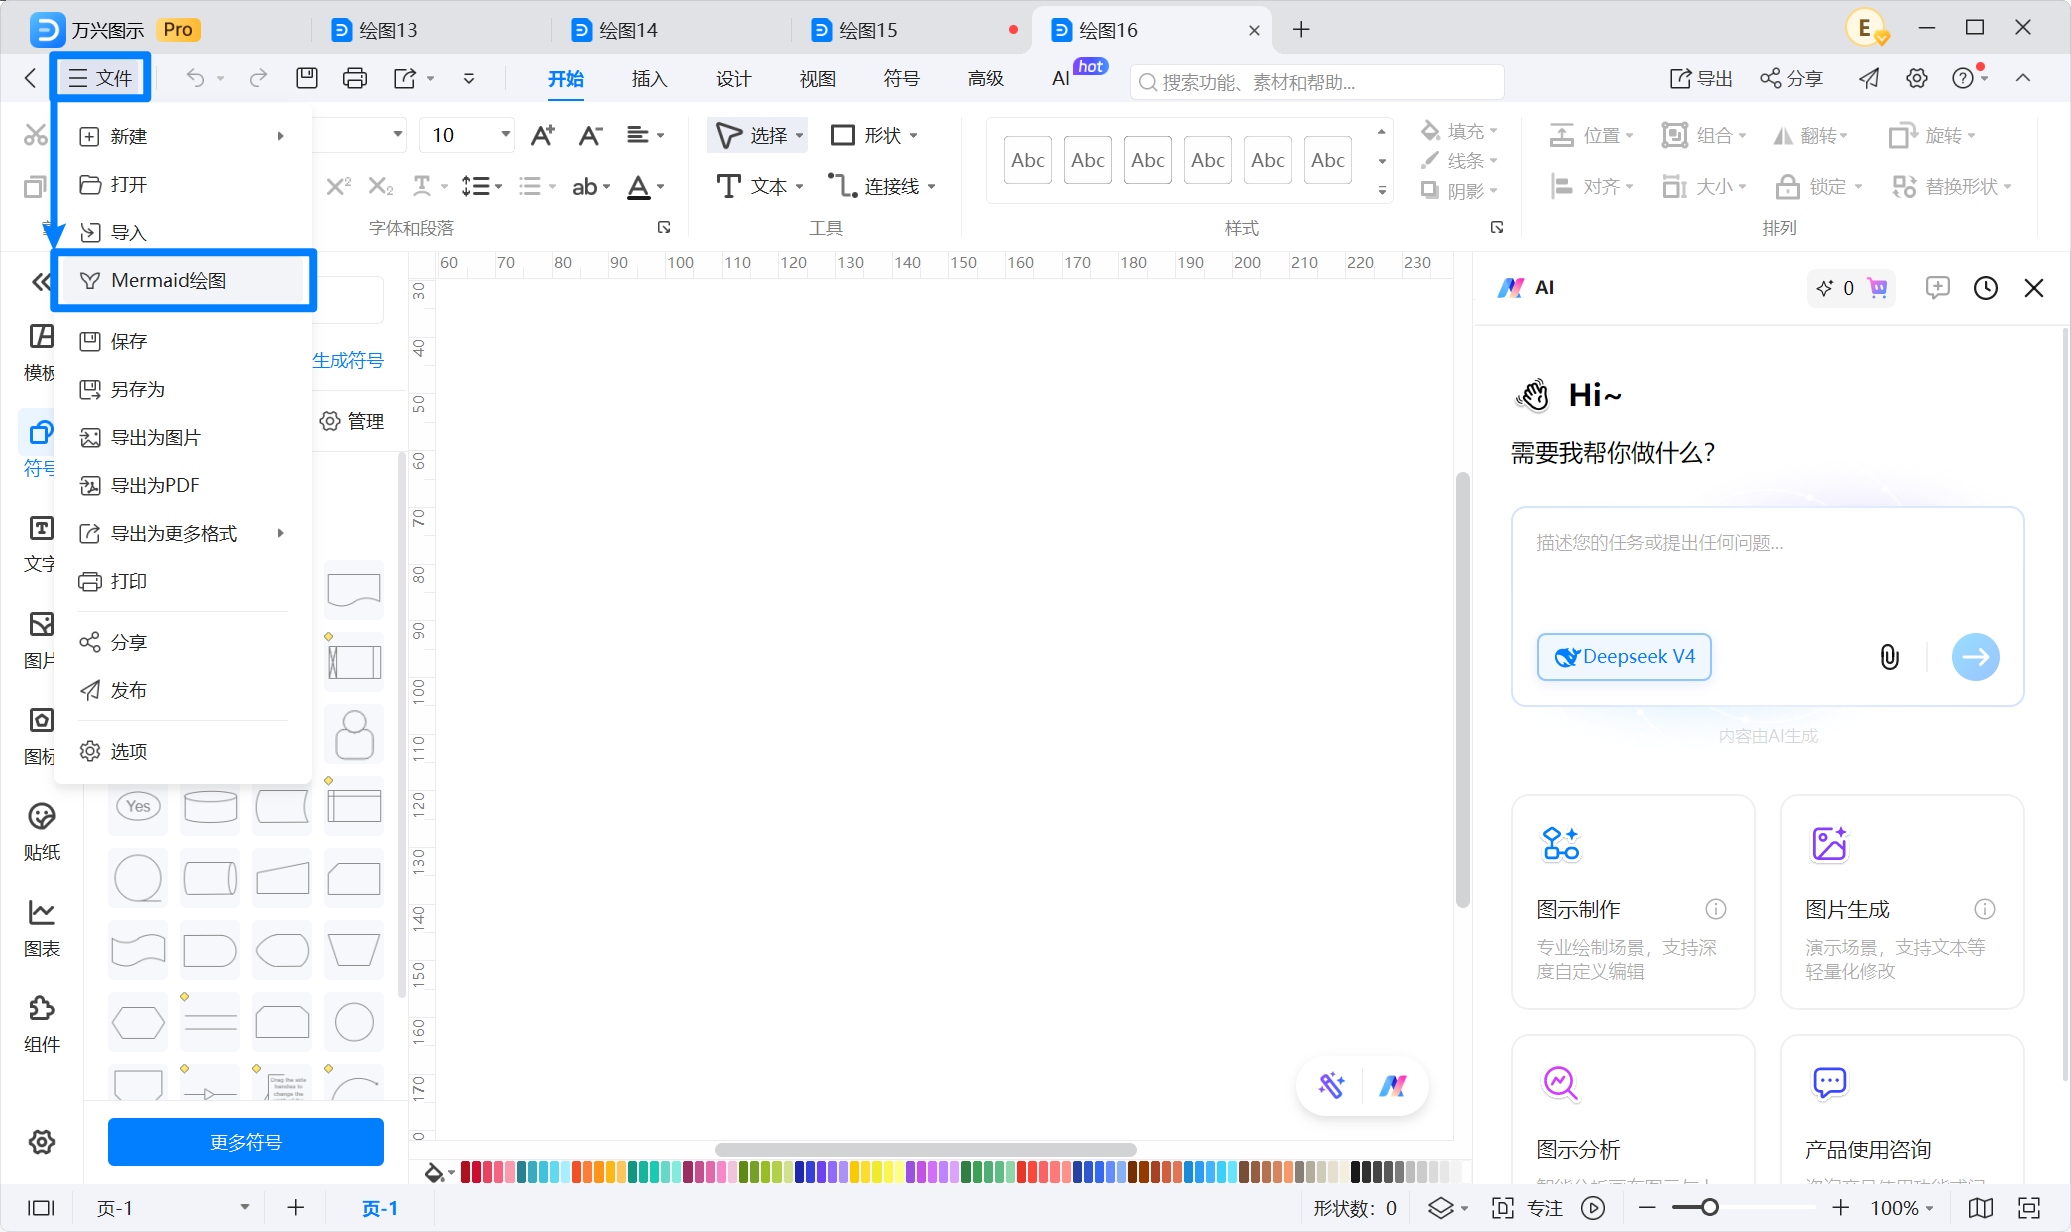Expand the style gallery more arrow
This screenshot has height=1232, width=2071.
click(1382, 190)
